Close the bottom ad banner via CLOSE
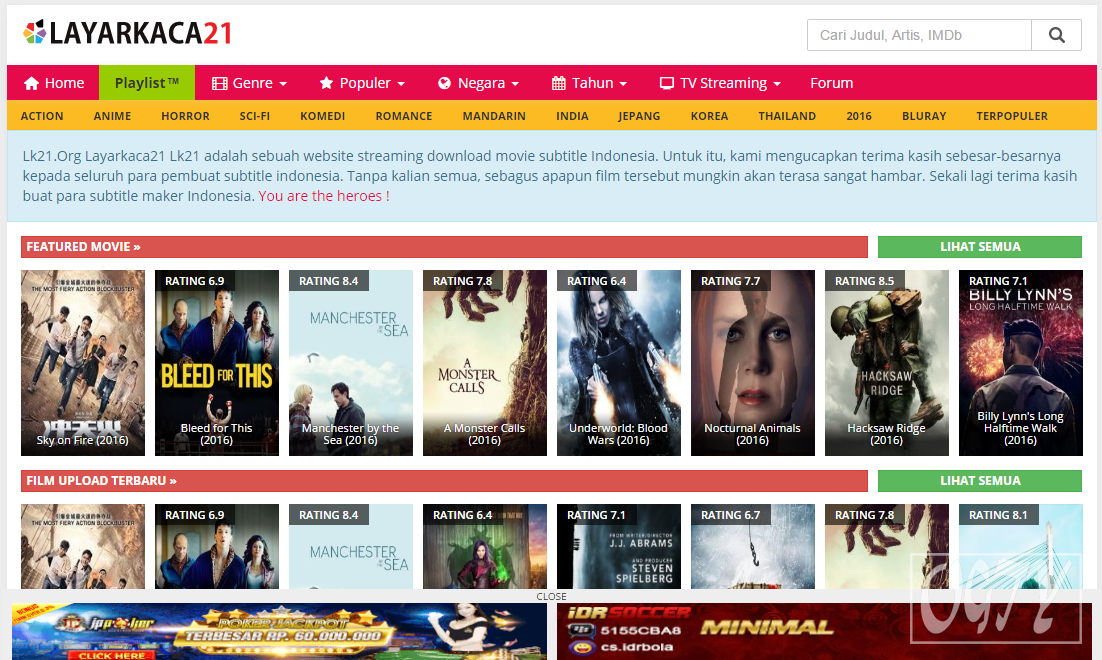1102x660 pixels. point(551,596)
